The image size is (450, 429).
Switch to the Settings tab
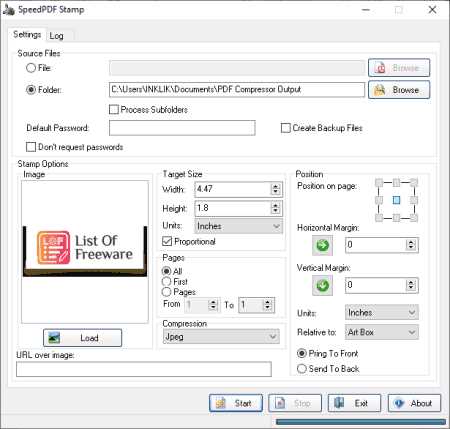tap(27, 34)
